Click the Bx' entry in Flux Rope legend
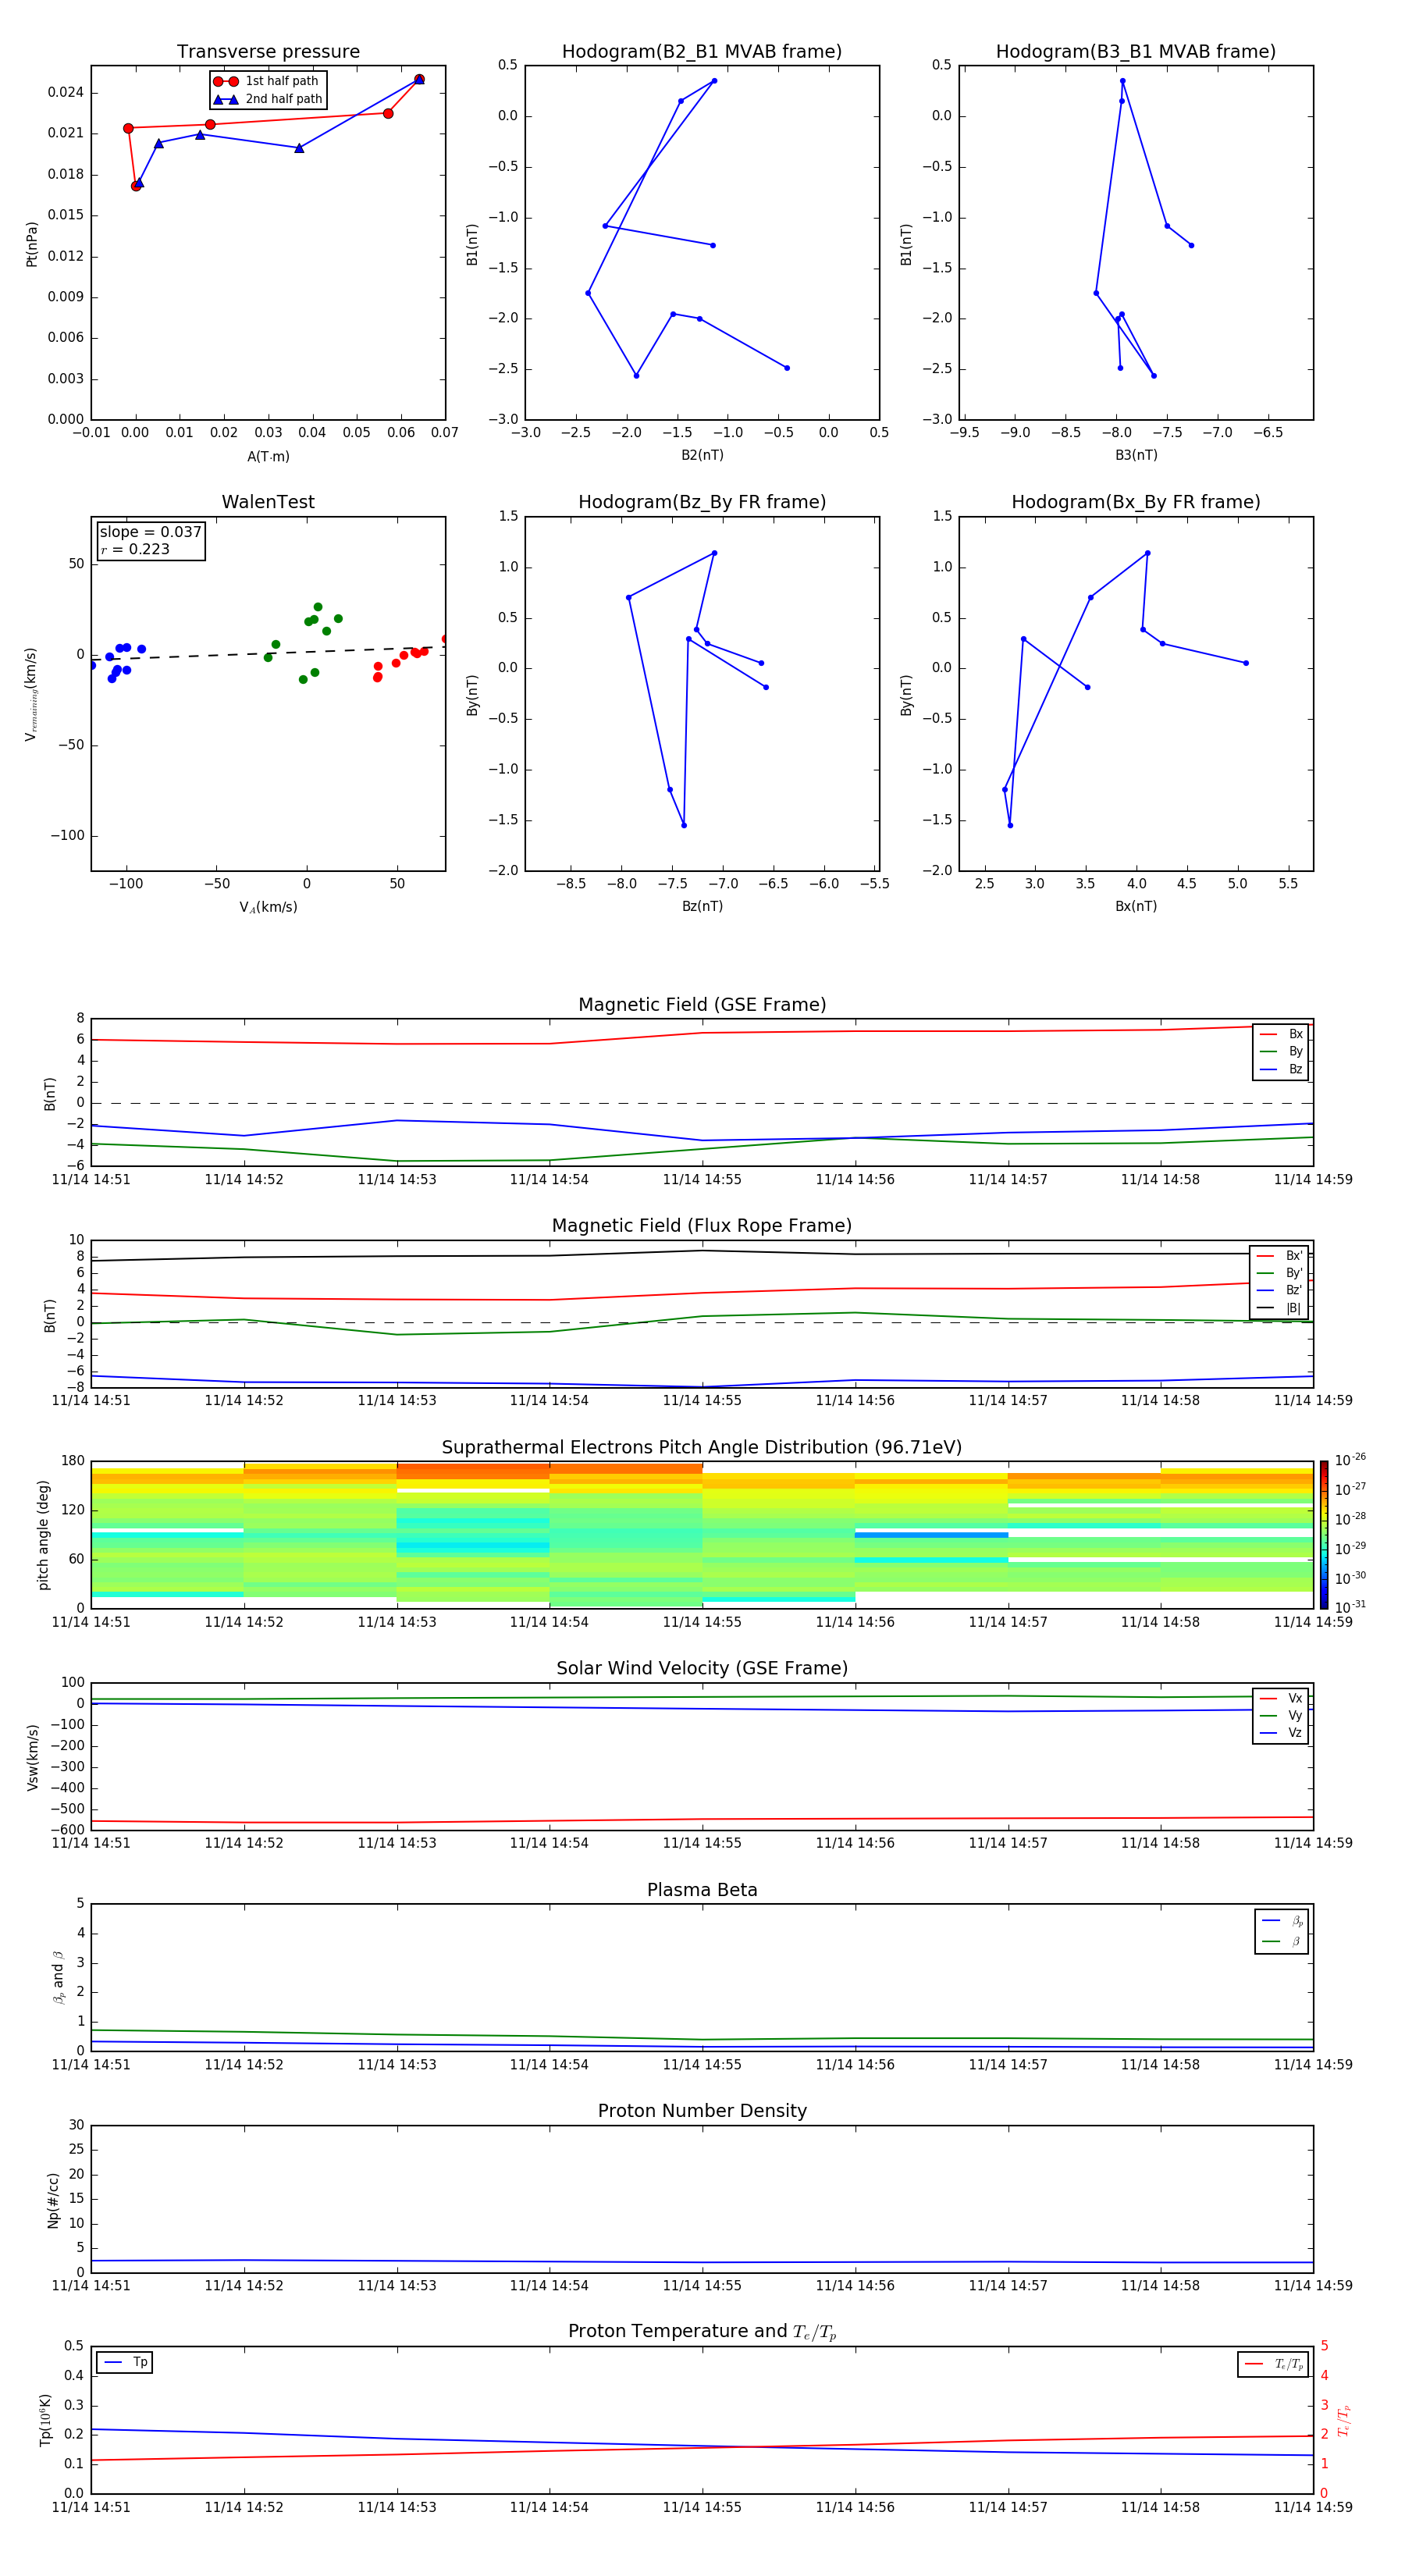This screenshot has width=1405, height=2576. 1279,1256
